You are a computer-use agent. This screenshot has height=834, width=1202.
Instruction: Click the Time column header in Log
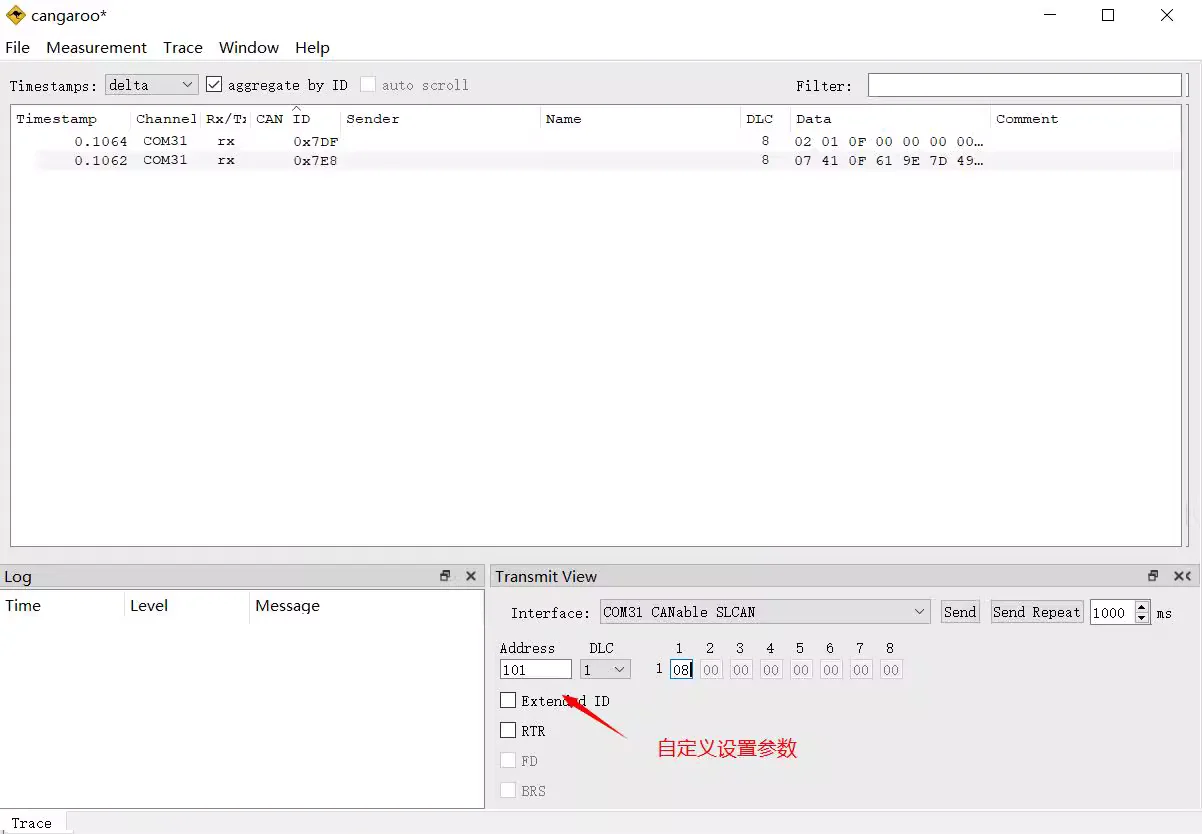click(62, 606)
